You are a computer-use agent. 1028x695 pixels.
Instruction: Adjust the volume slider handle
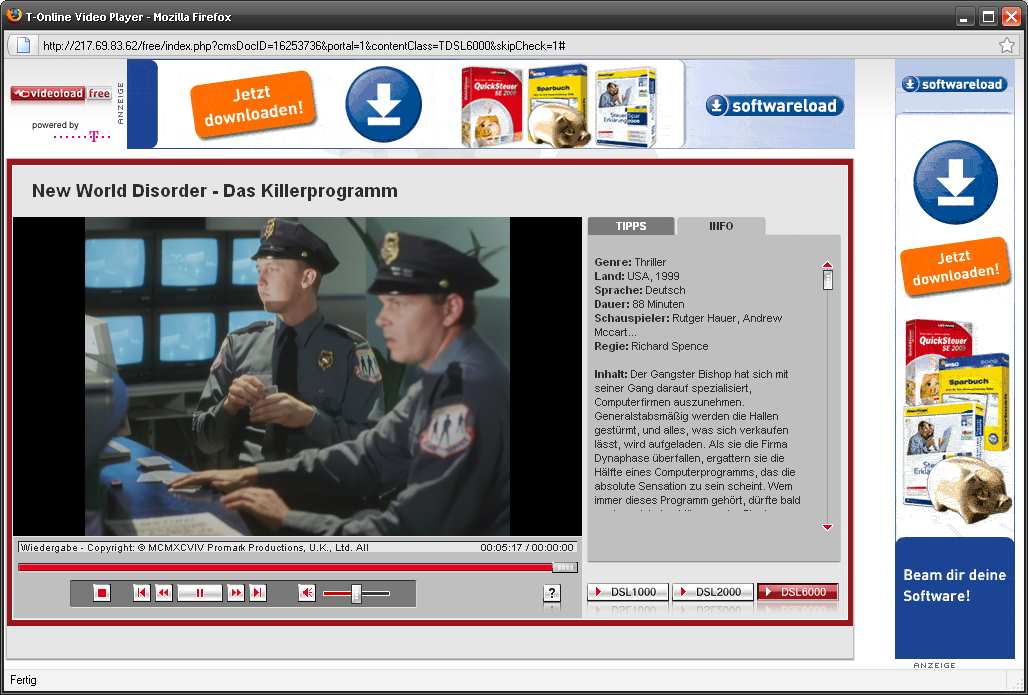[x=356, y=593]
